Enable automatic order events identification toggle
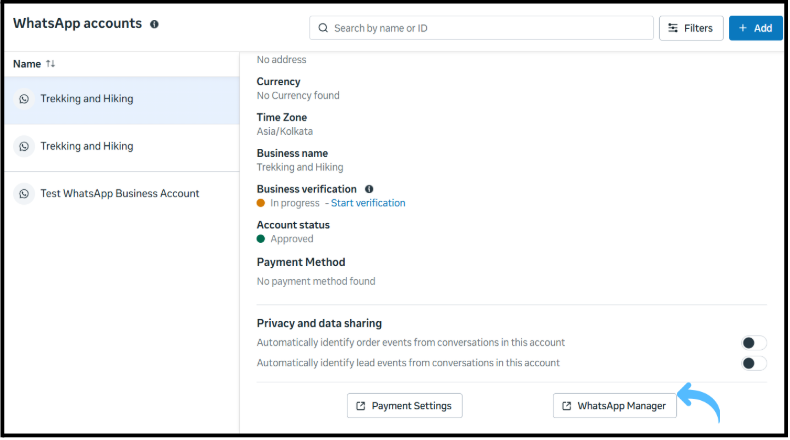Screen dimensions: 790x440 coord(754,343)
